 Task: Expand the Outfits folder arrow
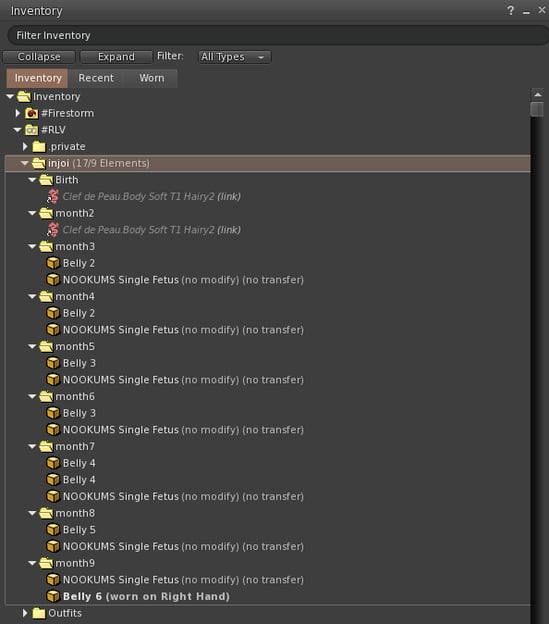(x=25, y=613)
